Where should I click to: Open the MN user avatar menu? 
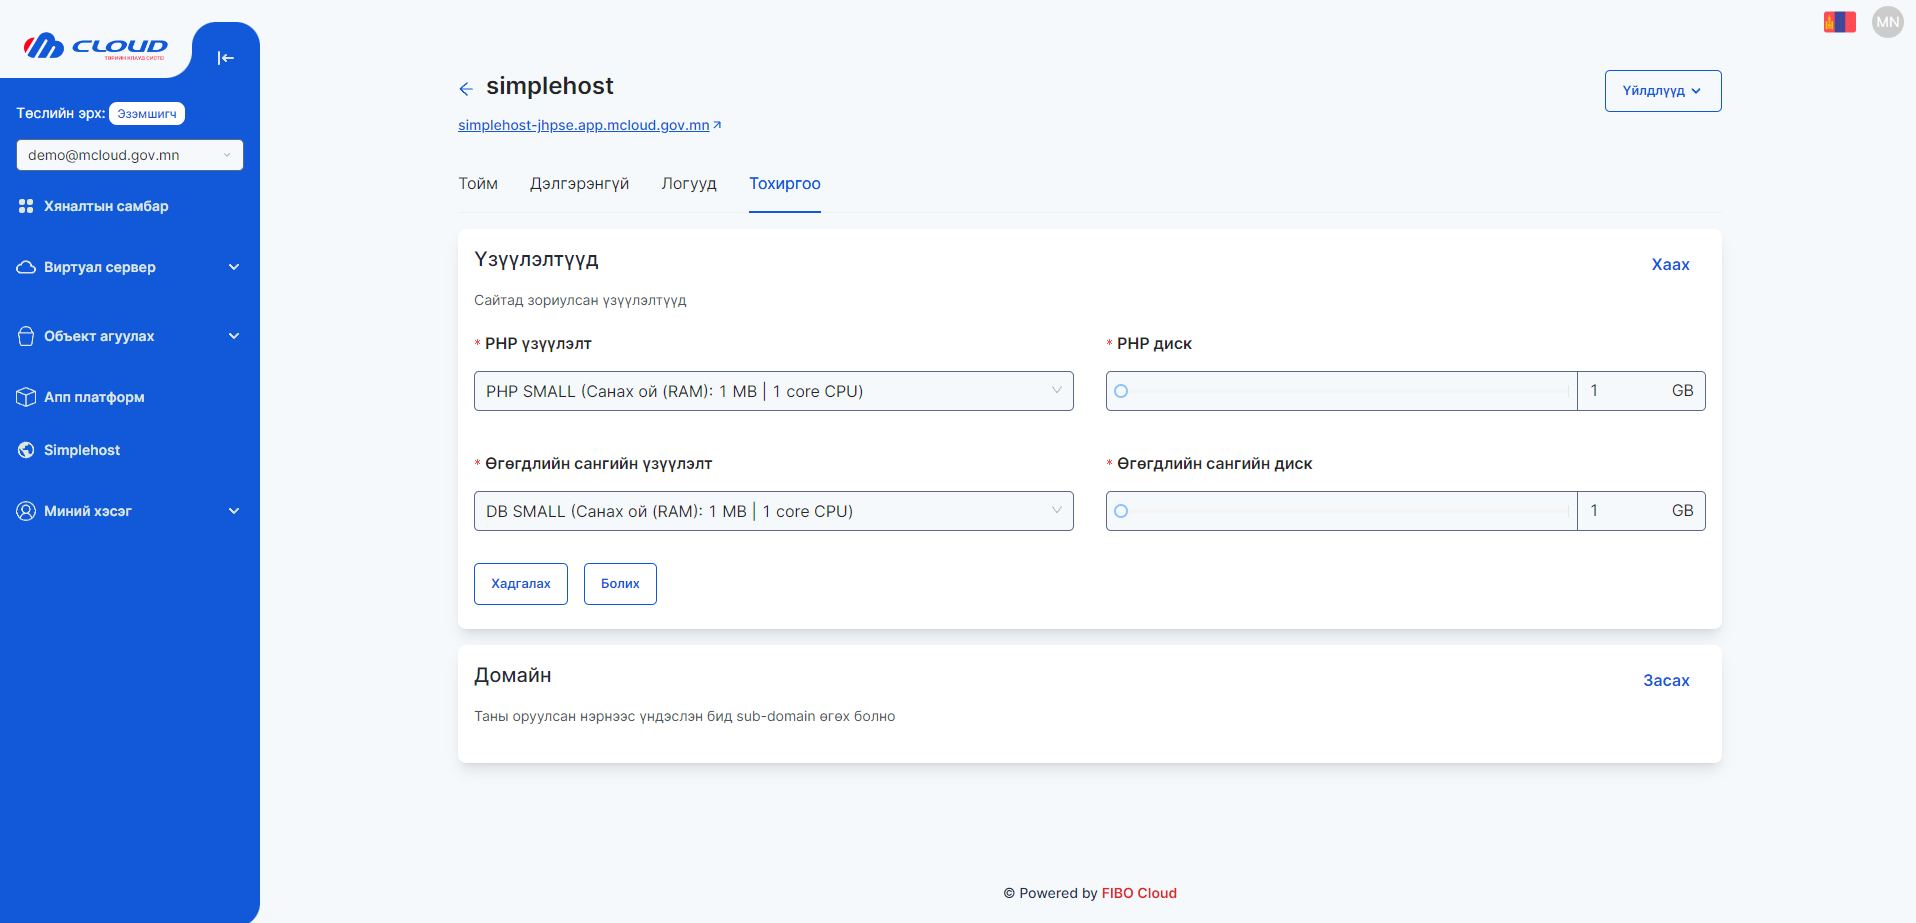(1887, 21)
